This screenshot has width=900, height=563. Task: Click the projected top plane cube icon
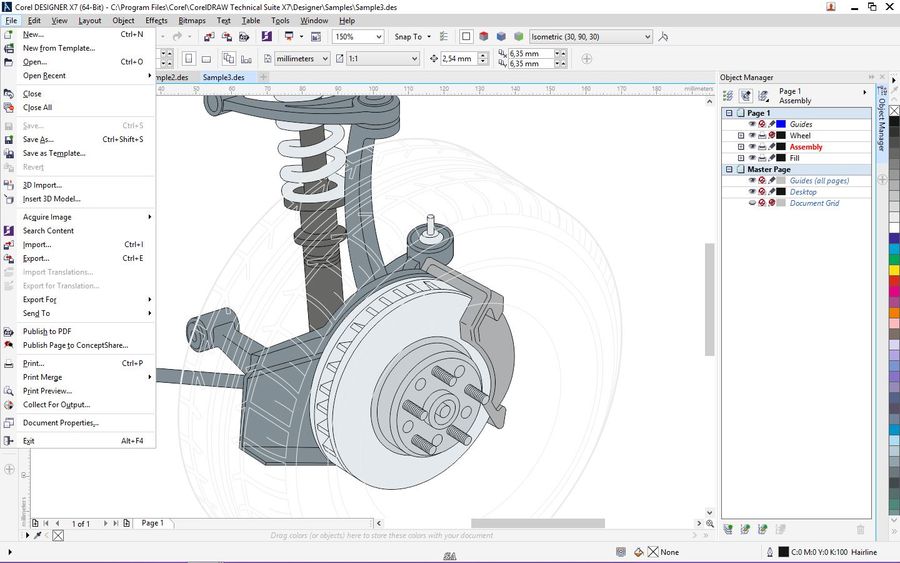tap(484, 37)
